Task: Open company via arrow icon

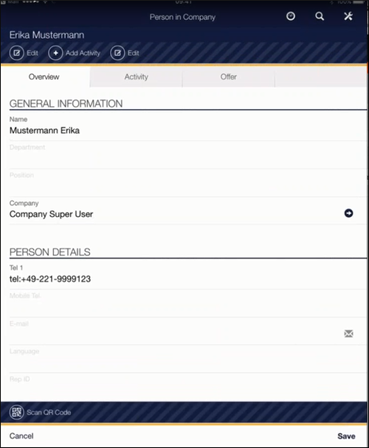Action: [x=349, y=213]
